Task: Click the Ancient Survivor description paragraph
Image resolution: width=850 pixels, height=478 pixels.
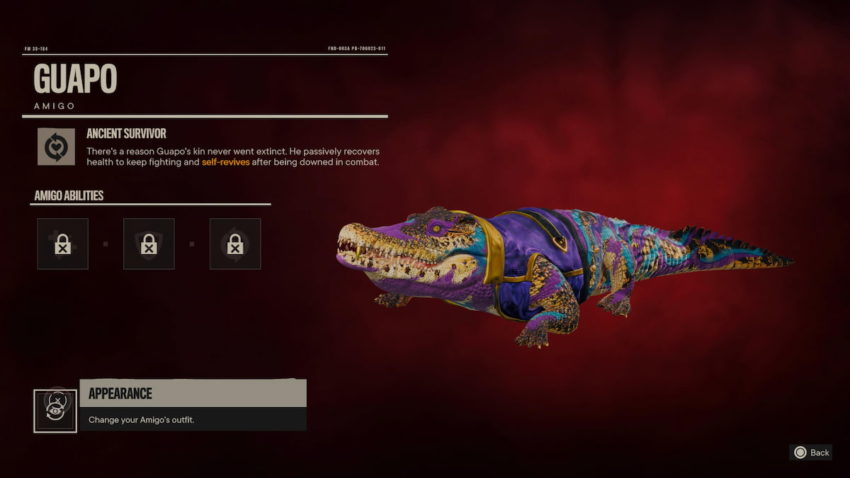Action: (233, 157)
